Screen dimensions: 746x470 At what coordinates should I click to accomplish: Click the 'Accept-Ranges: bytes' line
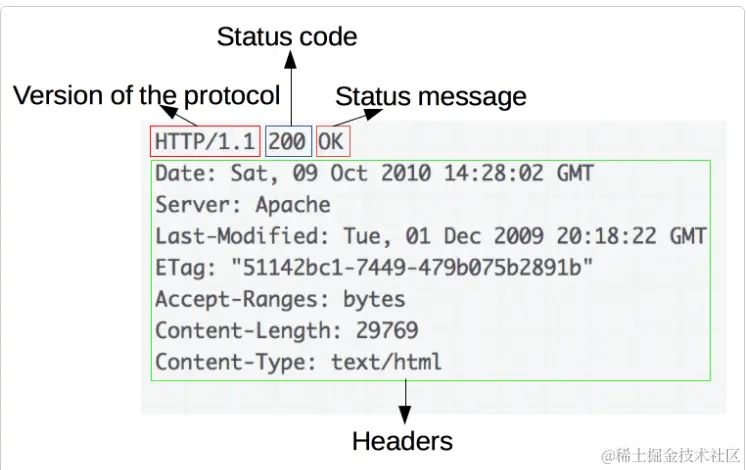pos(280,298)
